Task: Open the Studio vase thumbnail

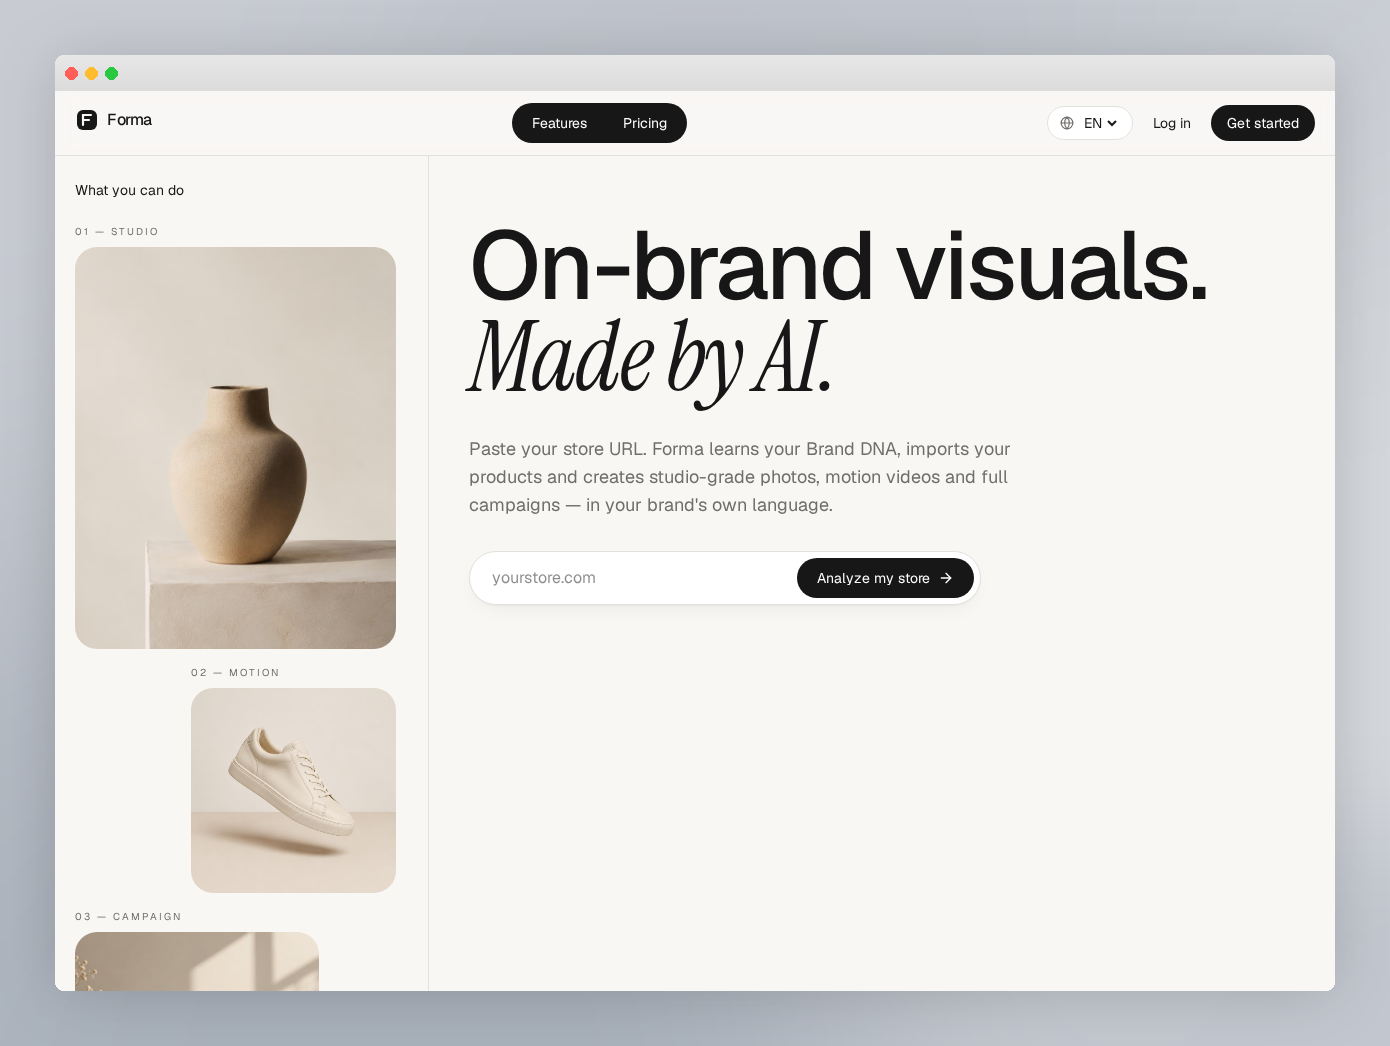Action: coord(235,448)
